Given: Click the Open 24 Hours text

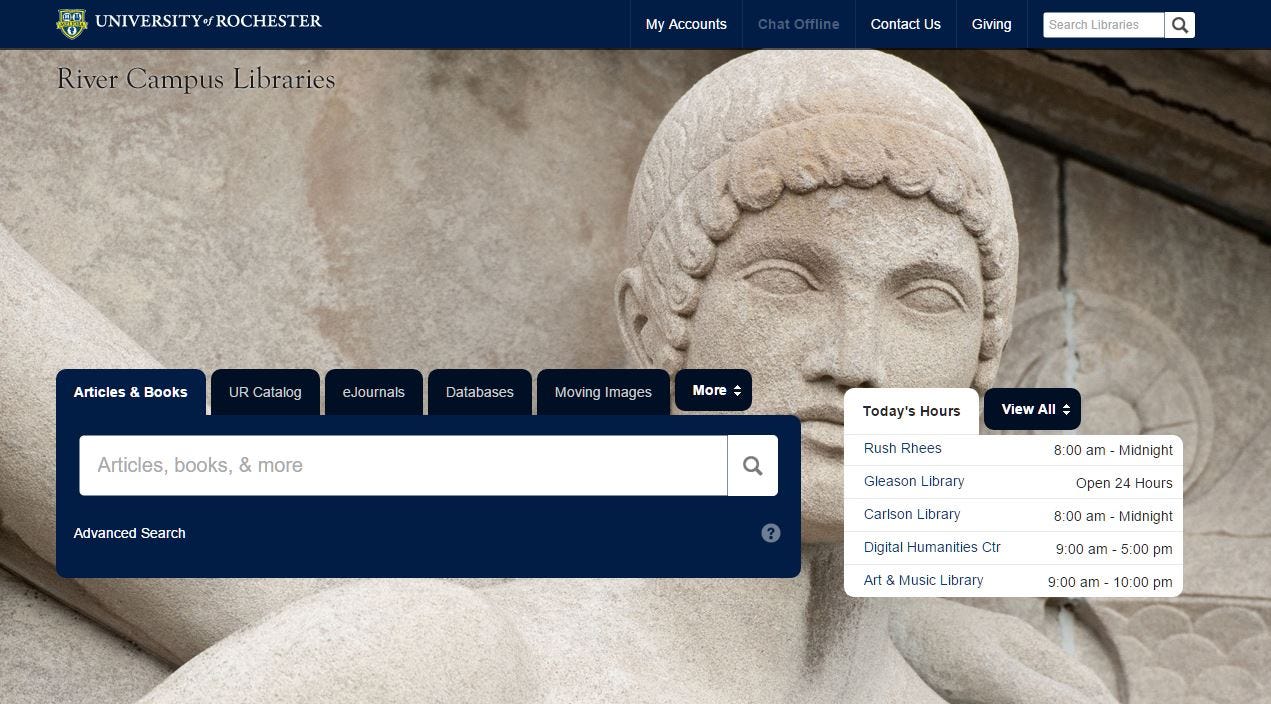Looking at the screenshot, I should pyautogui.click(x=1124, y=483).
